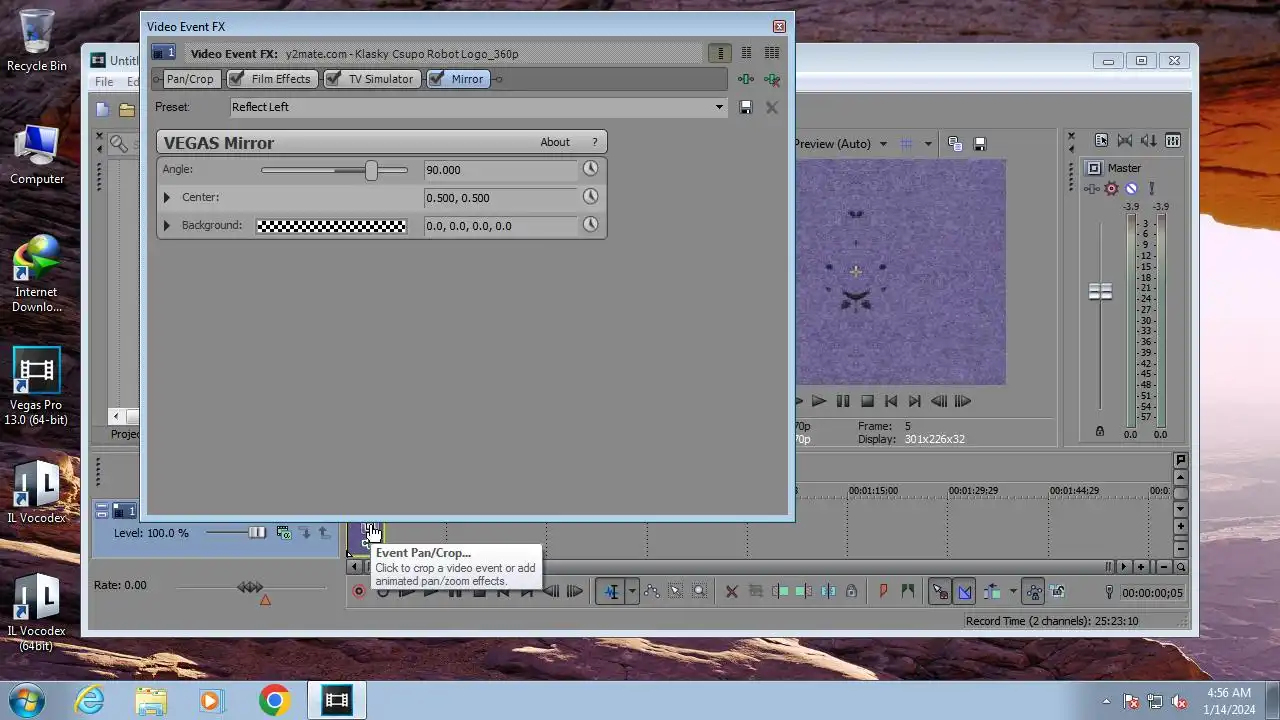Insert a red marker flag
Image resolution: width=1280 pixels, height=720 pixels.
pyautogui.click(x=883, y=592)
